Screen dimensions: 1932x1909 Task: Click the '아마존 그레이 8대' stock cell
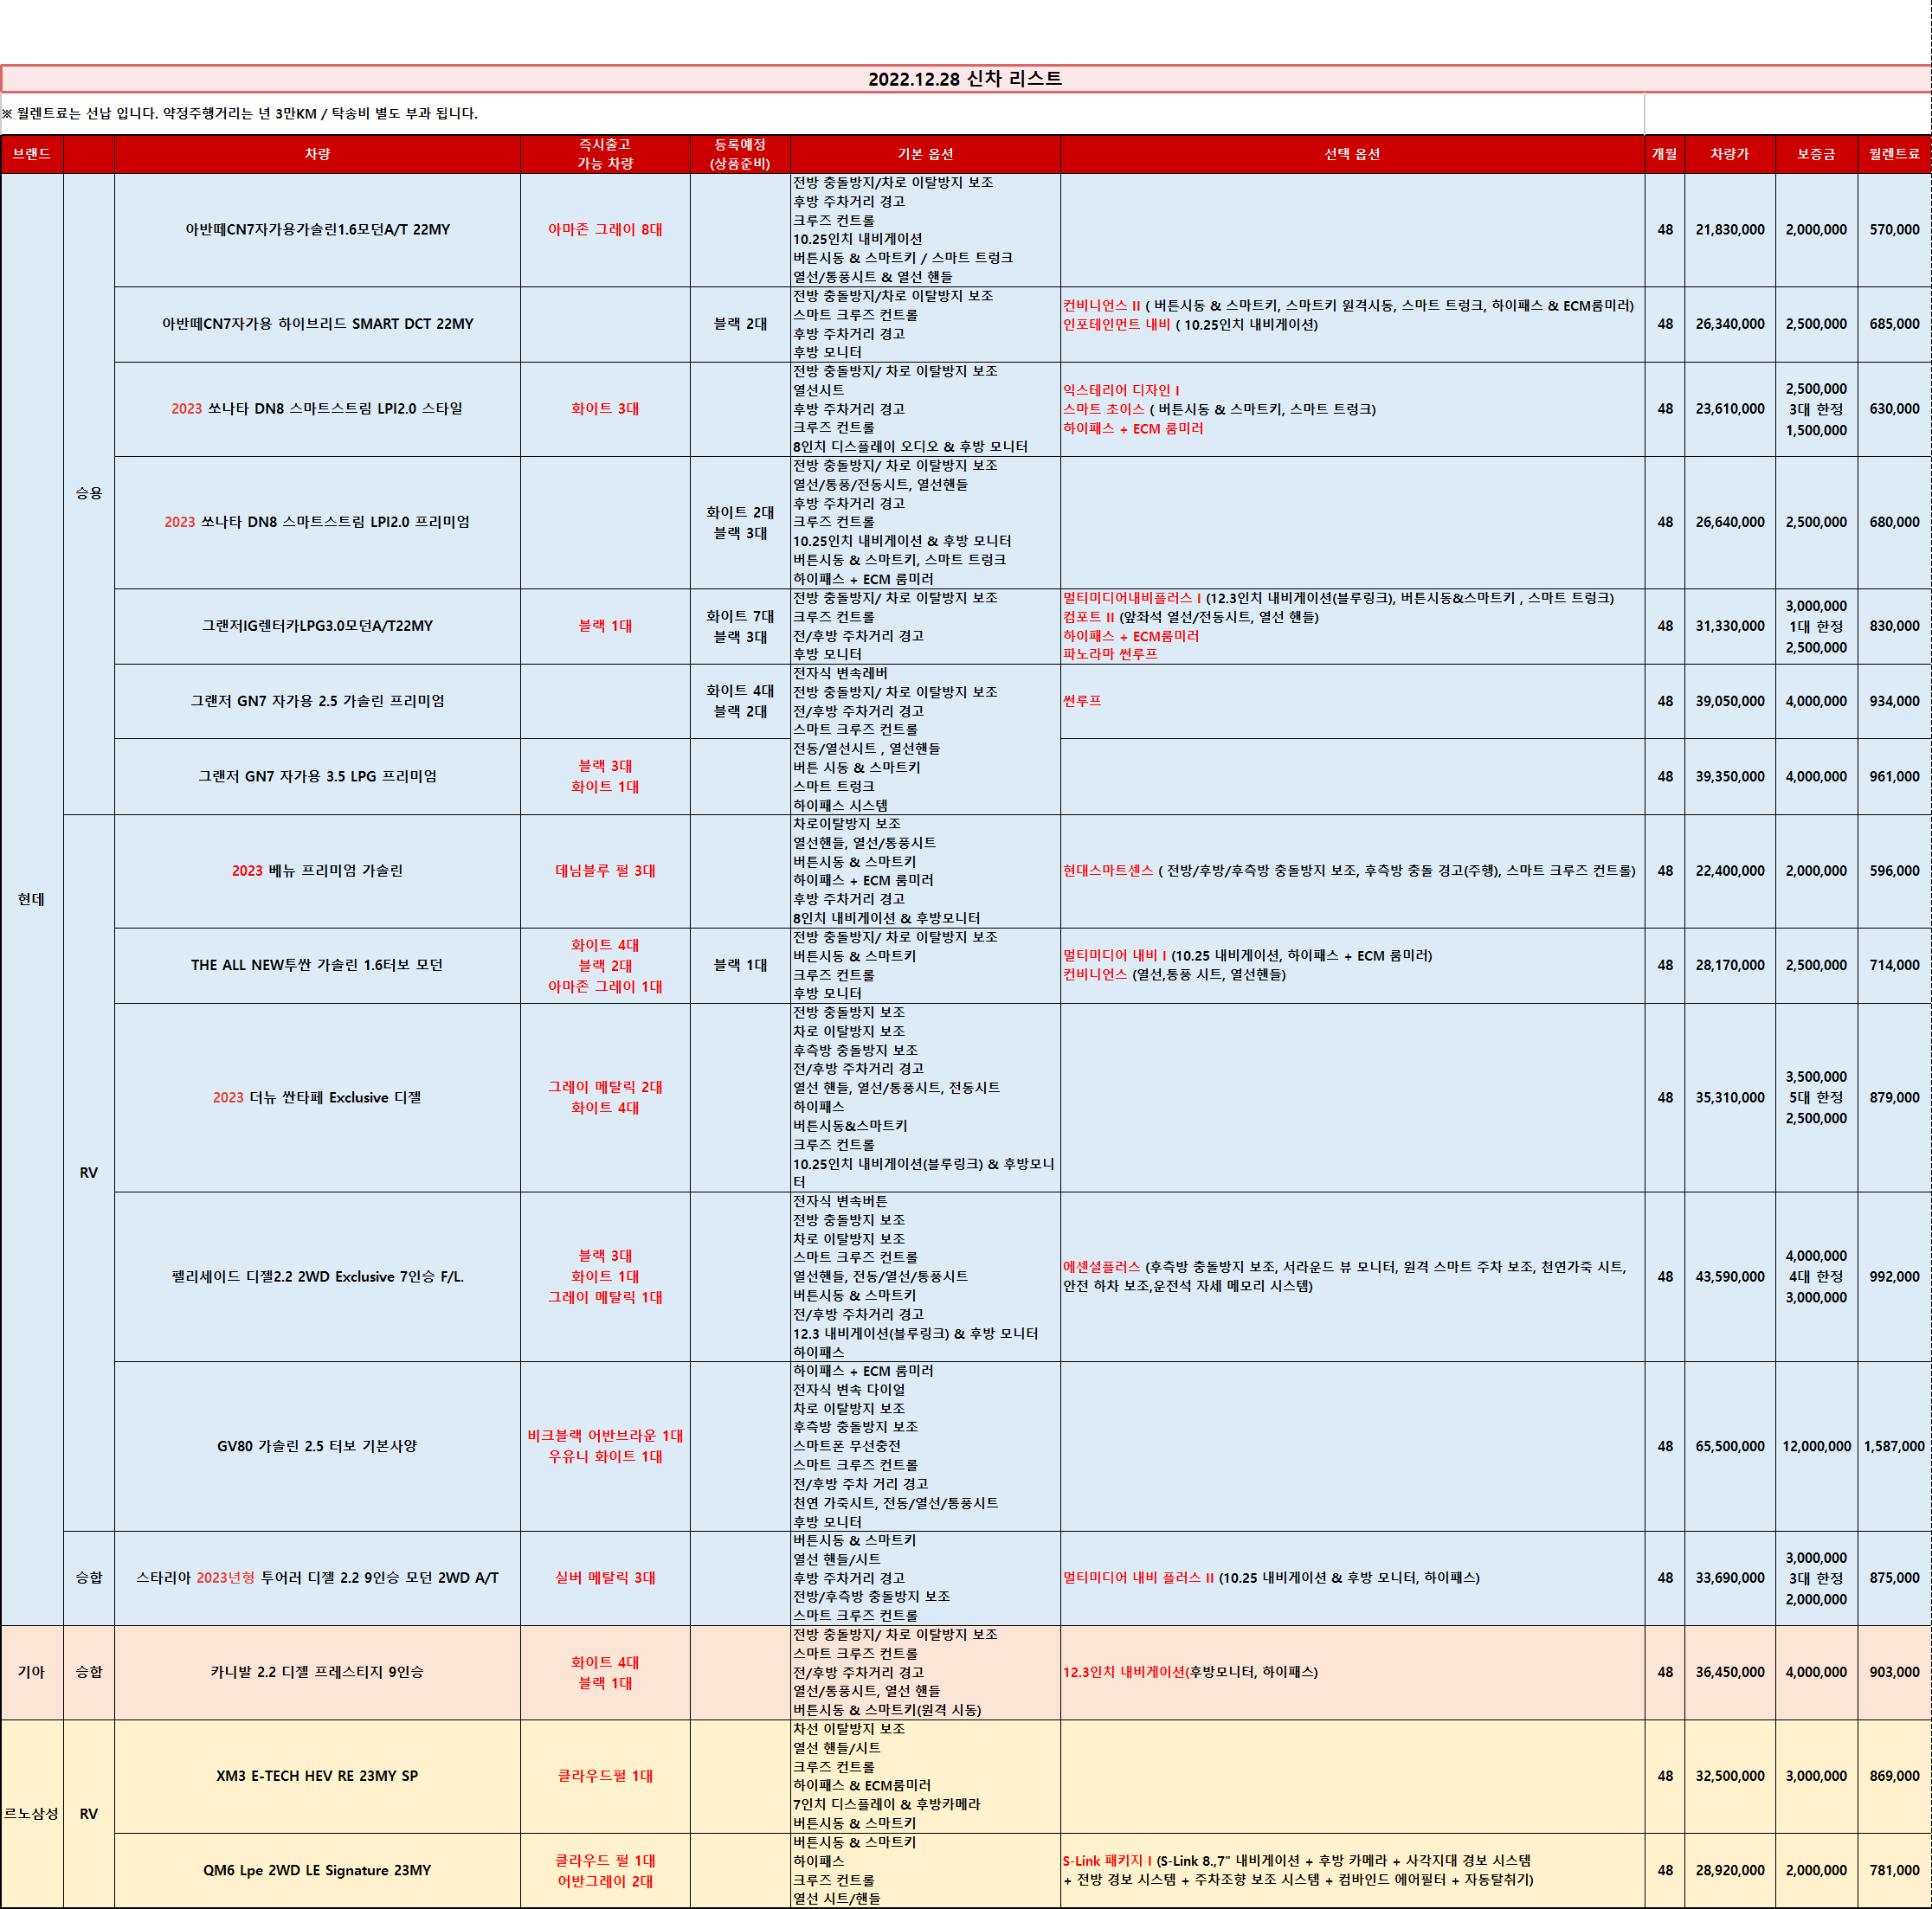605,230
